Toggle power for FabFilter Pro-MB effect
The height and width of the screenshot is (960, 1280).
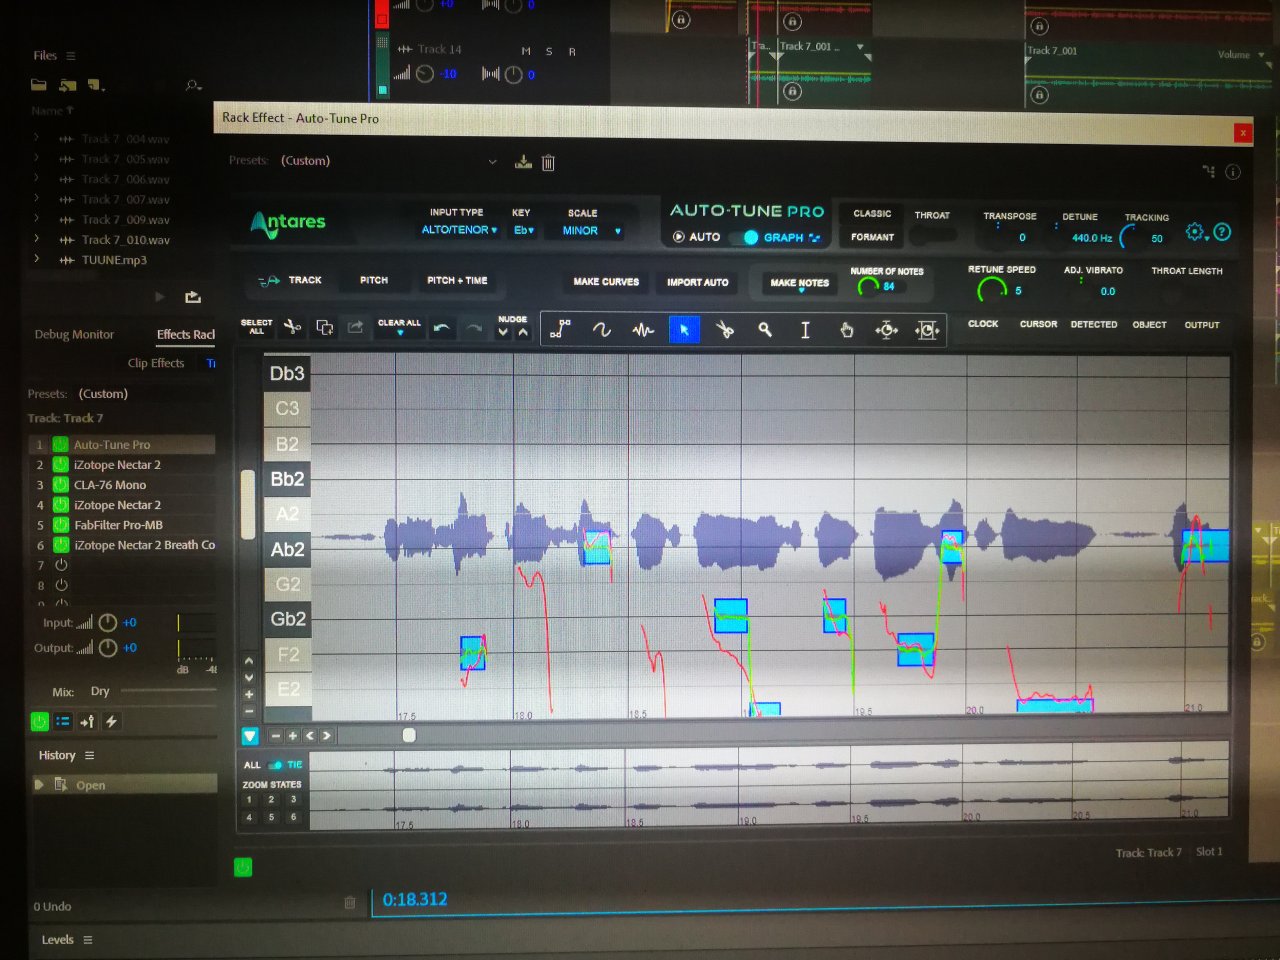pos(60,525)
